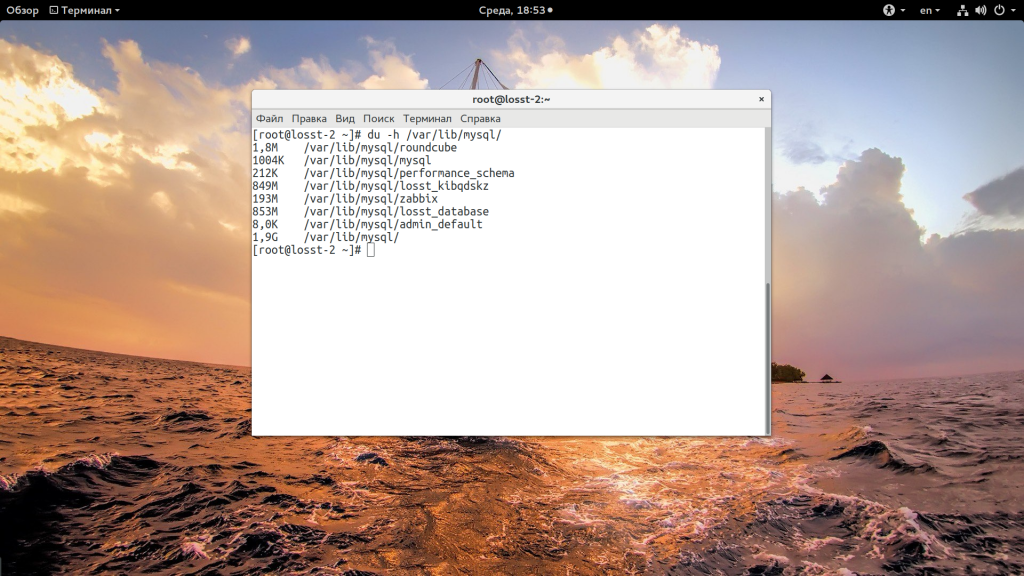Screen dimensions: 1024x576
Task: Close the root@losst-2 terminal window
Action: 761,99
